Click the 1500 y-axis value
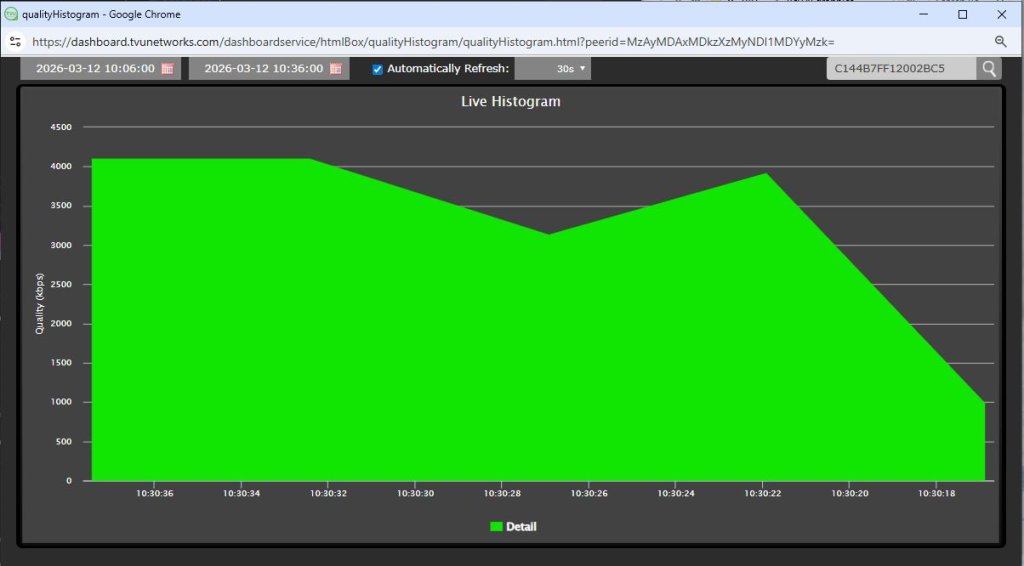The width and height of the screenshot is (1024, 566). pyautogui.click(x=61, y=363)
